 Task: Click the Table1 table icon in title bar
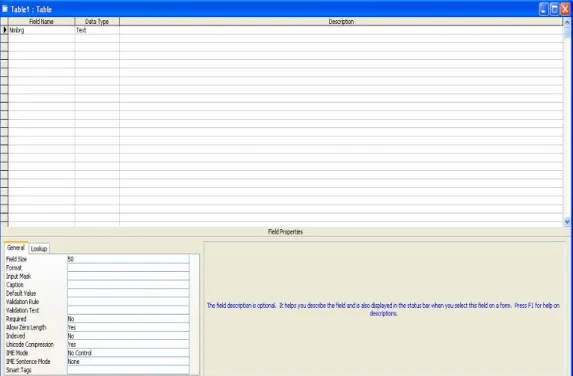(5, 9)
